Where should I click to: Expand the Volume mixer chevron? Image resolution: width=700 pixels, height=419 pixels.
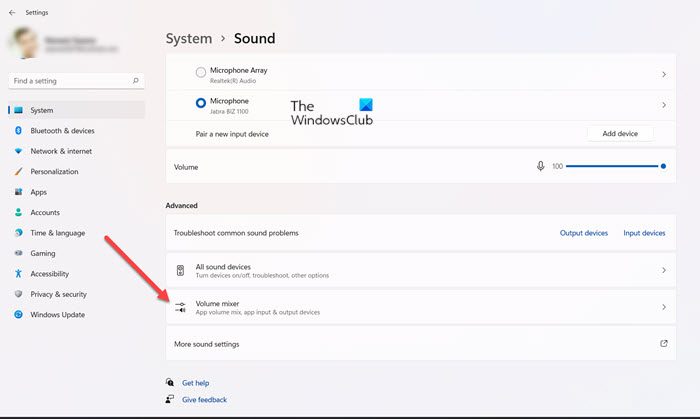664,307
